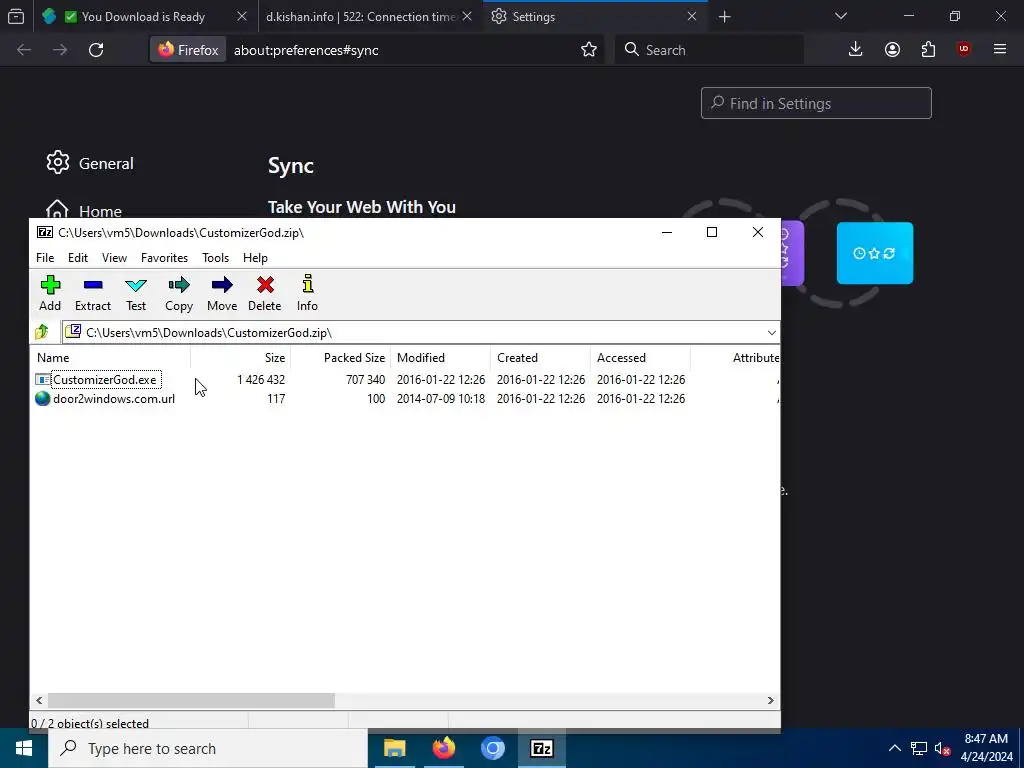Sort by the Size column header
1024x768 pixels.
(240, 358)
